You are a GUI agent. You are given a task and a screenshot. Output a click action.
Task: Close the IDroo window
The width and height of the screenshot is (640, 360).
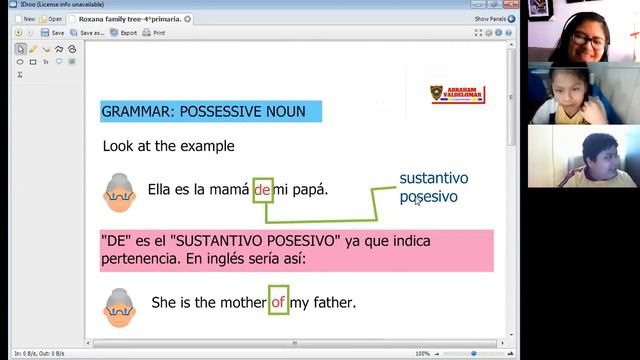pyautogui.click(x=511, y=4)
